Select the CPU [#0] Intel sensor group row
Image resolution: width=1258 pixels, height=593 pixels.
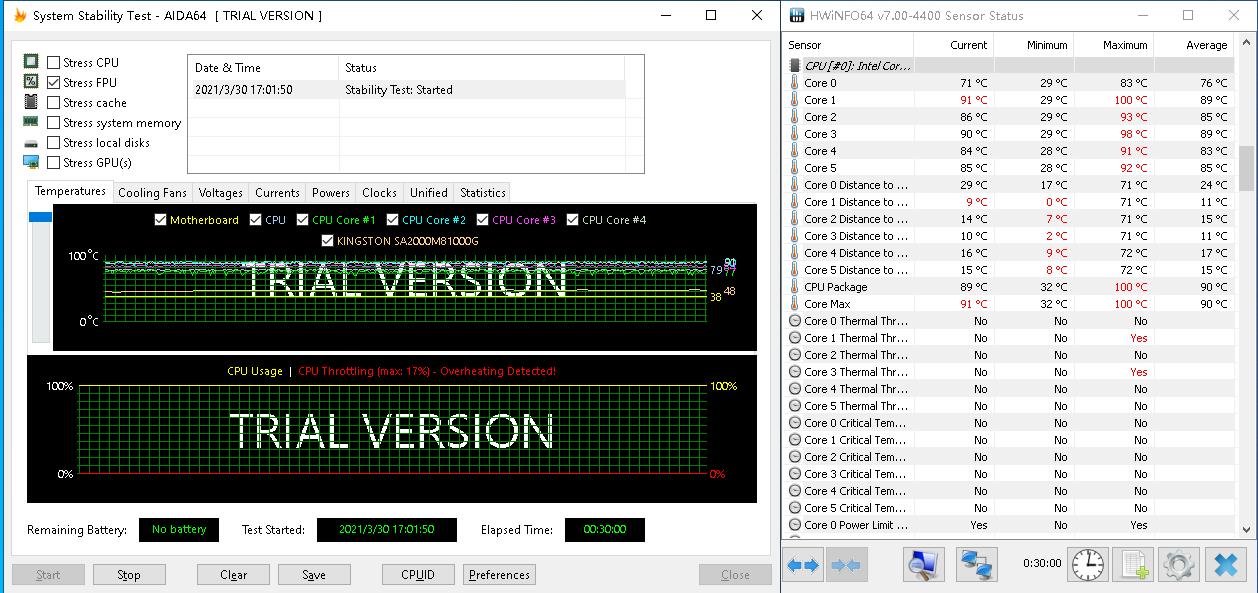coord(858,66)
